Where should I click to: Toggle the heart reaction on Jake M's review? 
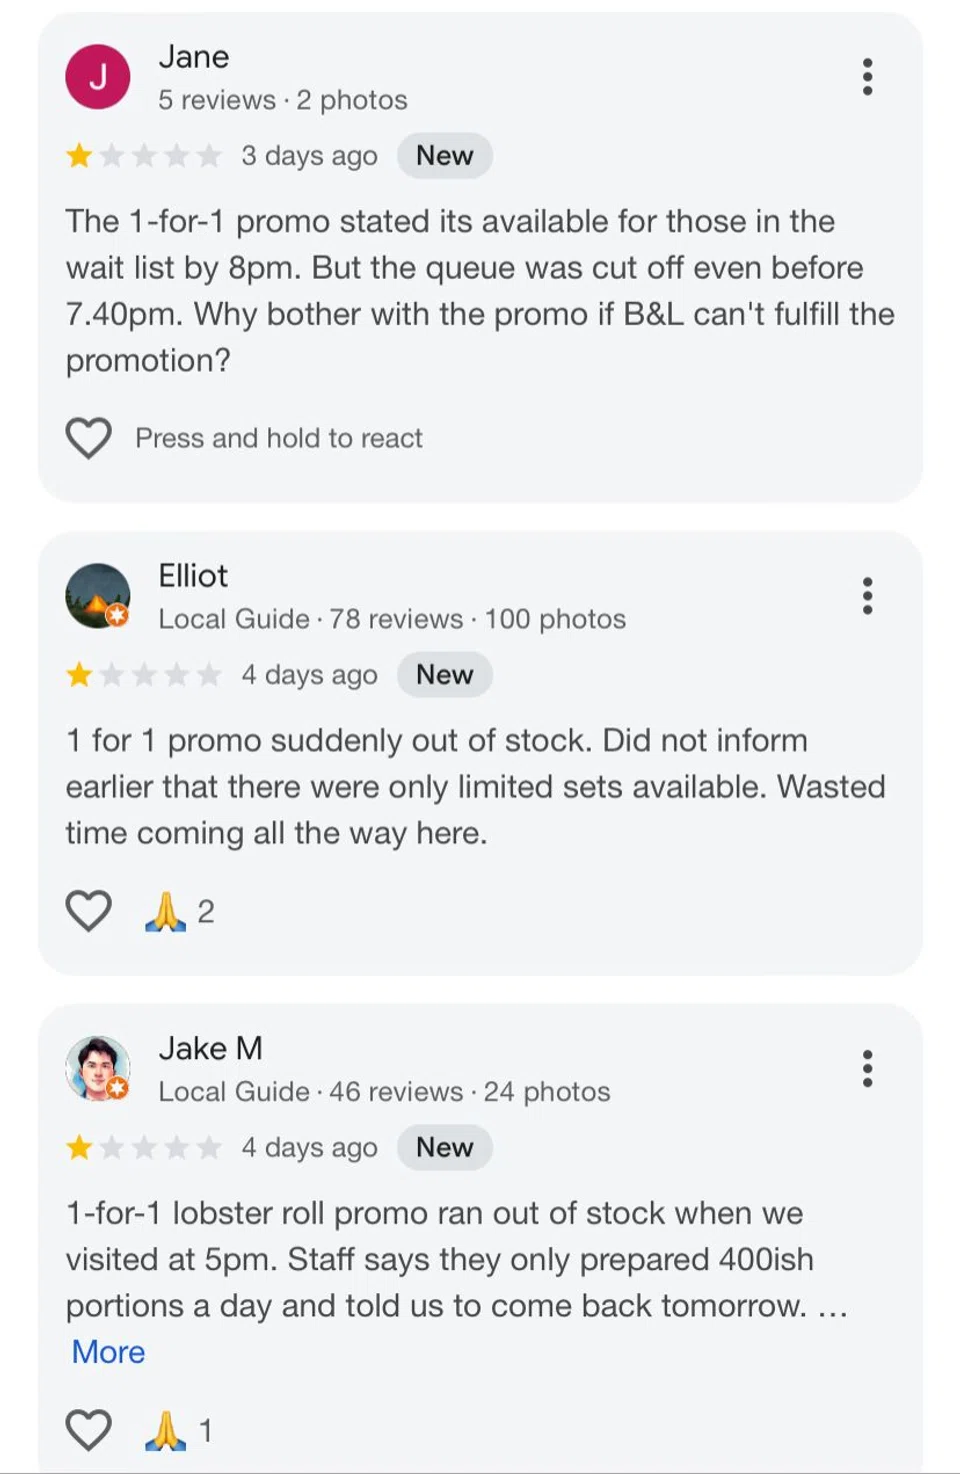pyautogui.click(x=89, y=1430)
